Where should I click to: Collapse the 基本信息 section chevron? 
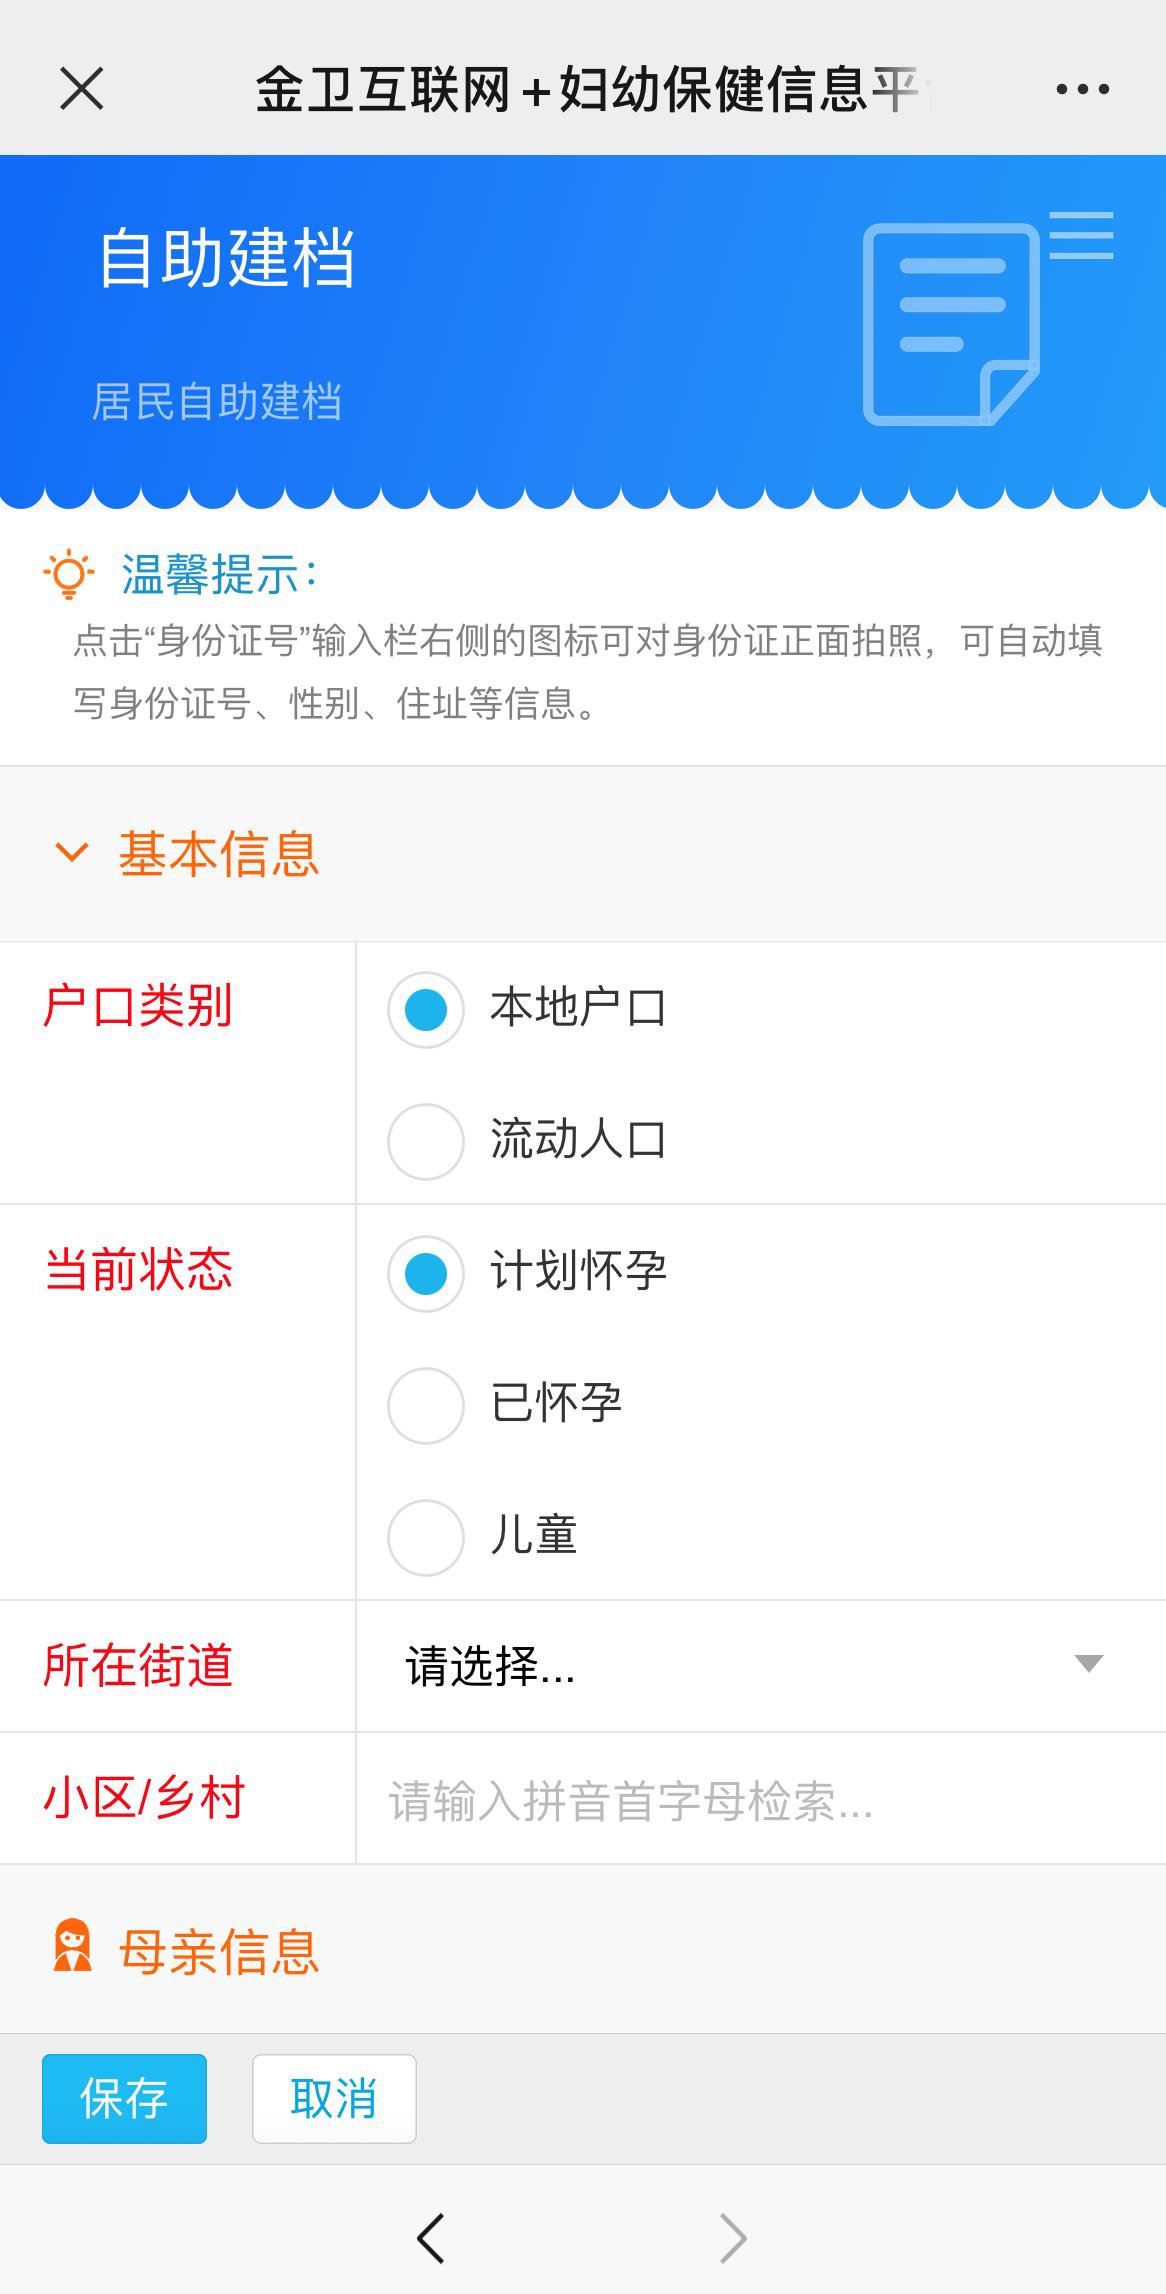pos(71,853)
